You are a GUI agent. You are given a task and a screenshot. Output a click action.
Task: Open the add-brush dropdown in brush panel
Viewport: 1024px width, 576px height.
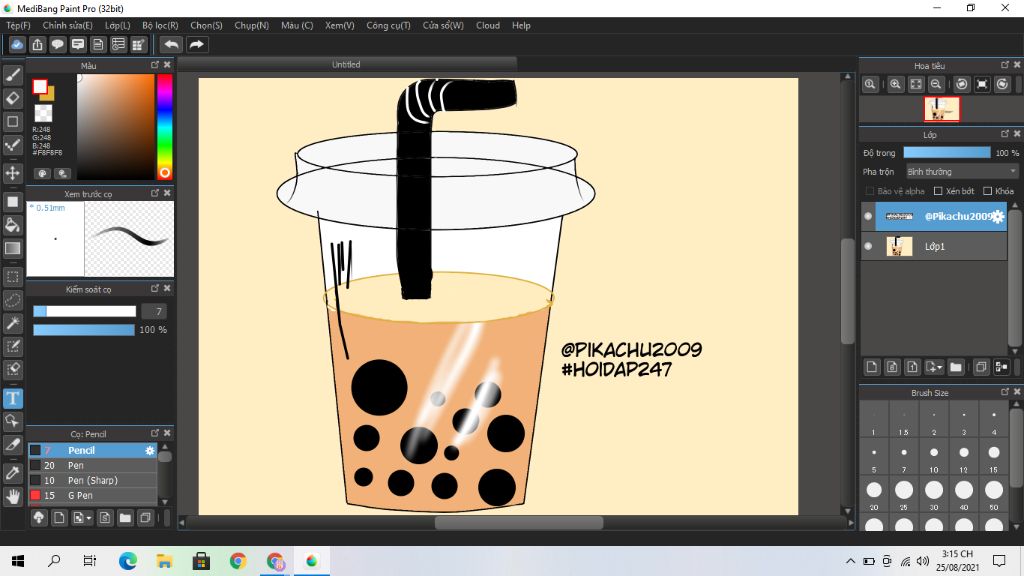point(83,518)
